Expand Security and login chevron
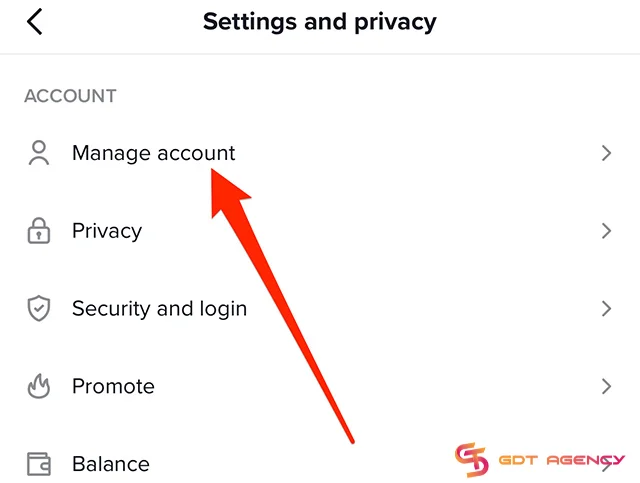Viewport: 640px width, 483px height. pos(605,308)
